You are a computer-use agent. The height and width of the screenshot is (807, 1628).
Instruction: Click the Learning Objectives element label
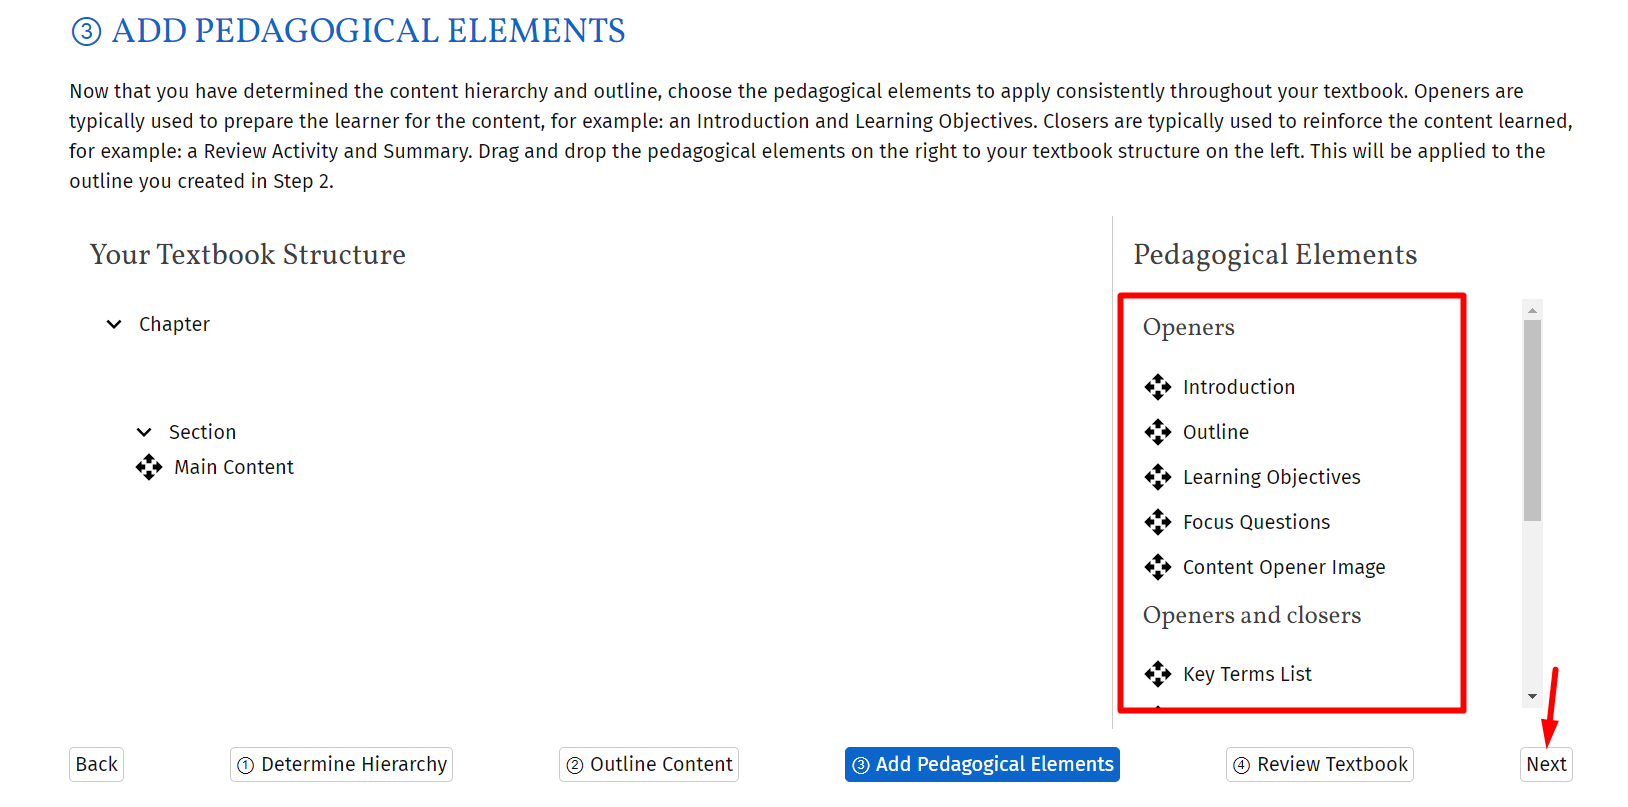pyautogui.click(x=1271, y=477)
